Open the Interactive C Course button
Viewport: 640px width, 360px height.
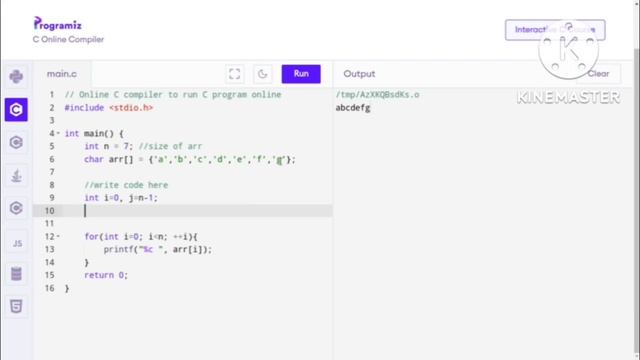click(555, 30)
